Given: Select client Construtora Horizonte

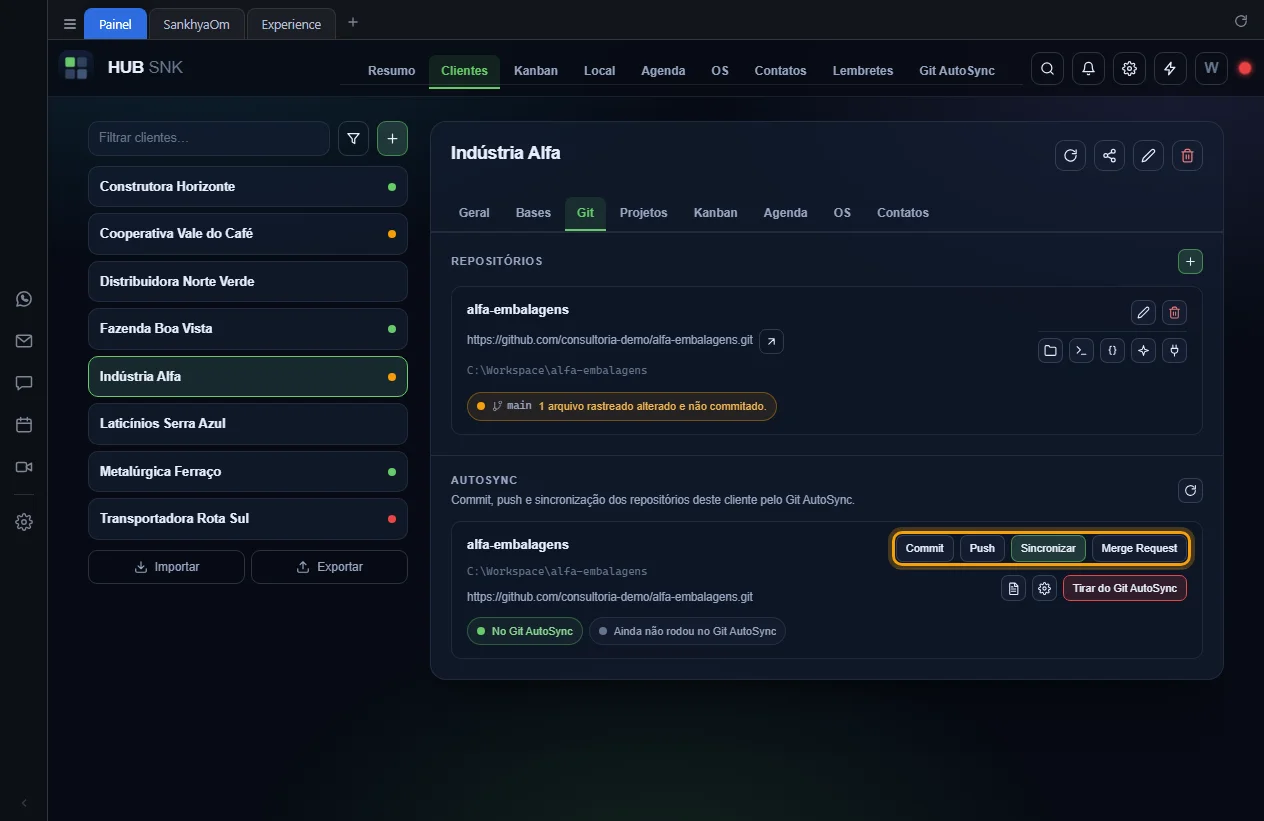Looking at the screenshot, I should click(x=248, y=187).
